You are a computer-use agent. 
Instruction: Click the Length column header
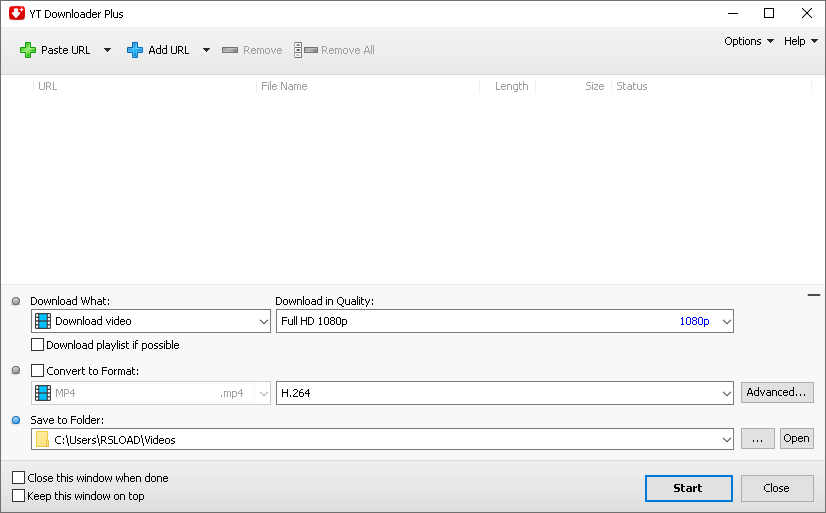[512, 86]
